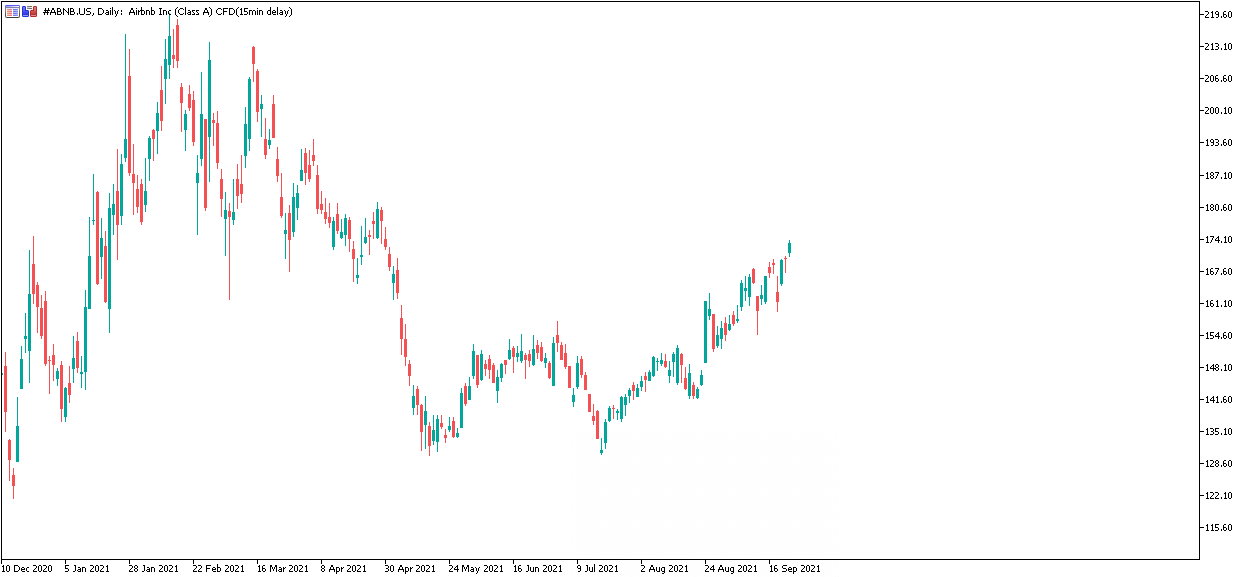Click the 9 Jul 2021 time marker
The width and height of the screenshot is (1241, 577).
coord(599,568)
